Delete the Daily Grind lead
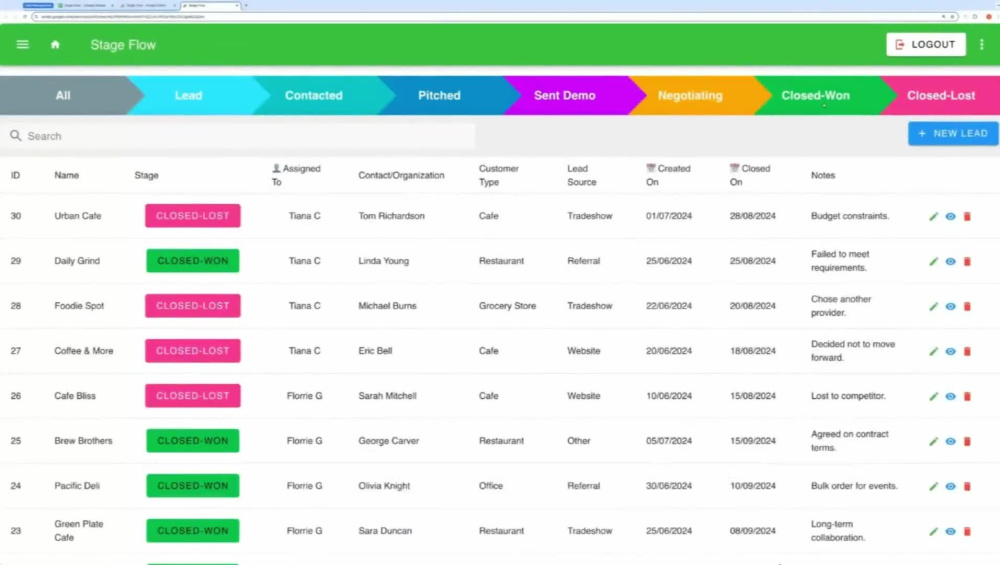Screen dimensions: 1000x565 point(967,261)
